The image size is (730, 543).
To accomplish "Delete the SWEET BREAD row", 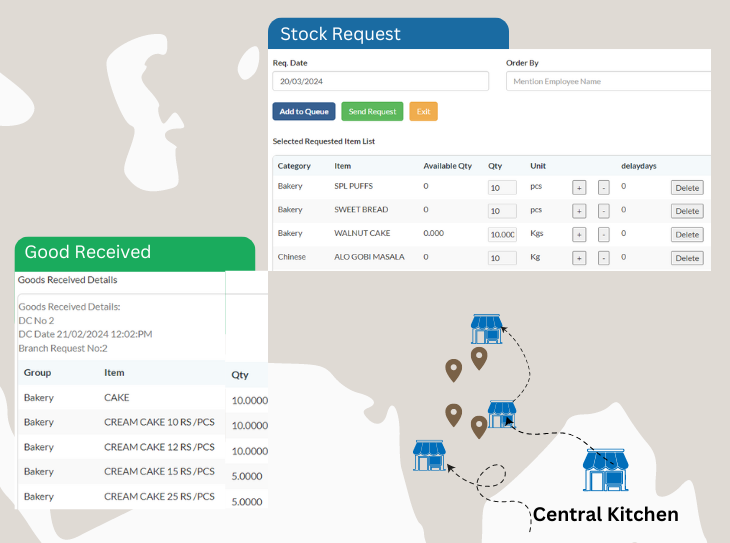I will [687, 211].
